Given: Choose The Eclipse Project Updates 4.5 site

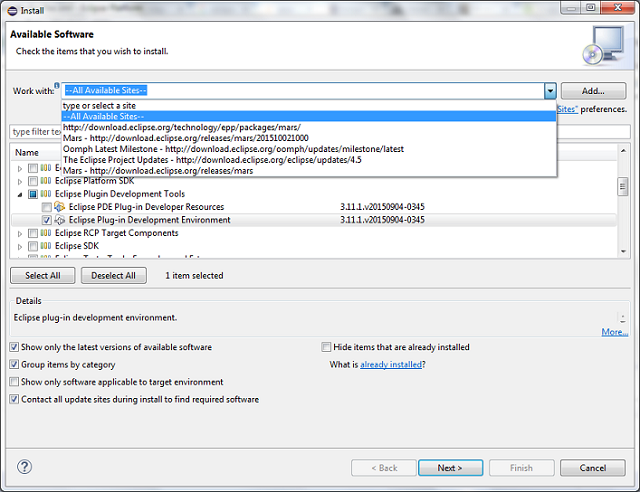Looking at the screenshot, I should click(309, 160).
